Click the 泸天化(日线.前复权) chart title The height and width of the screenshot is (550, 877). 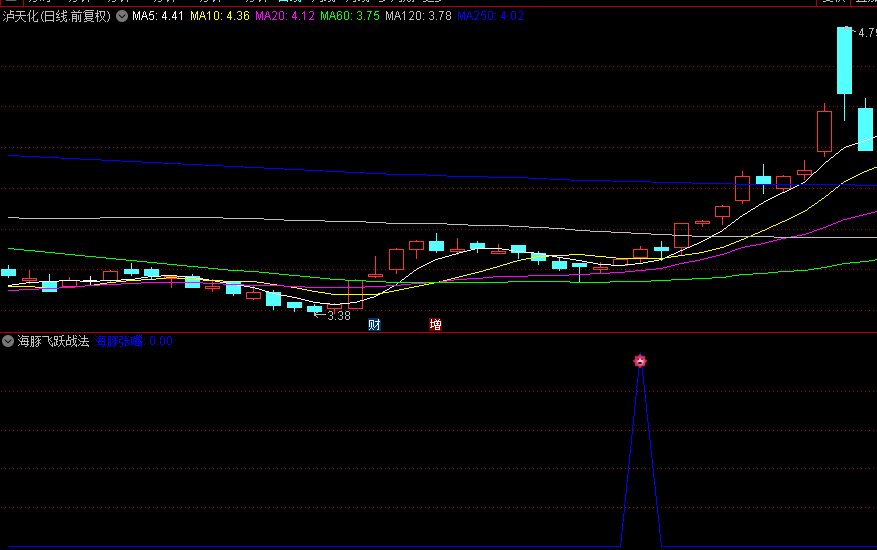(x=56, y=16)
